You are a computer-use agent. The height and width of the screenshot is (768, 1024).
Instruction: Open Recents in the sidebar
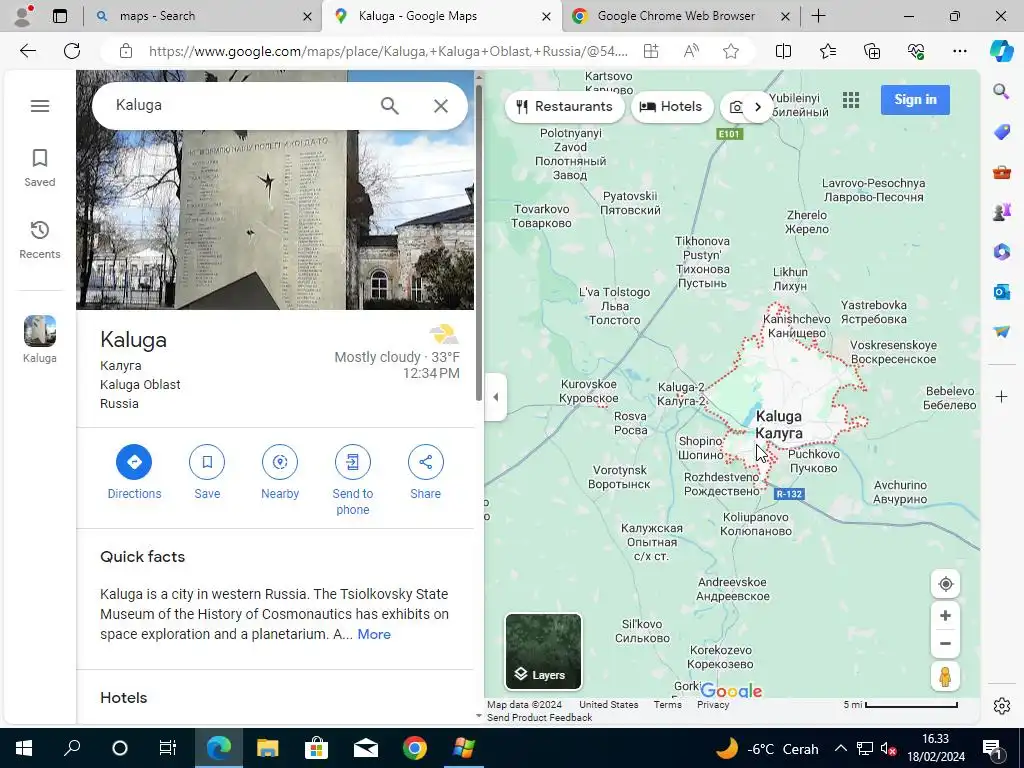pos(40,240)
